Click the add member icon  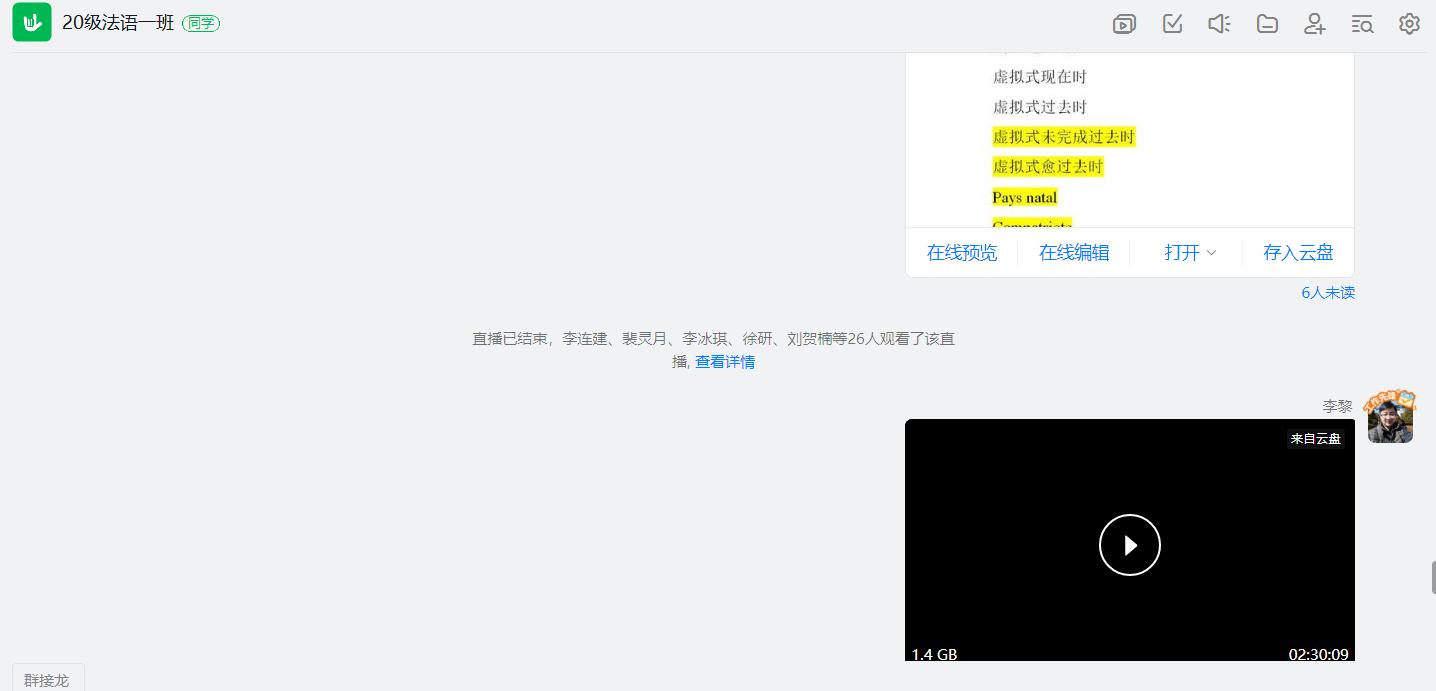click(1315, 24)
